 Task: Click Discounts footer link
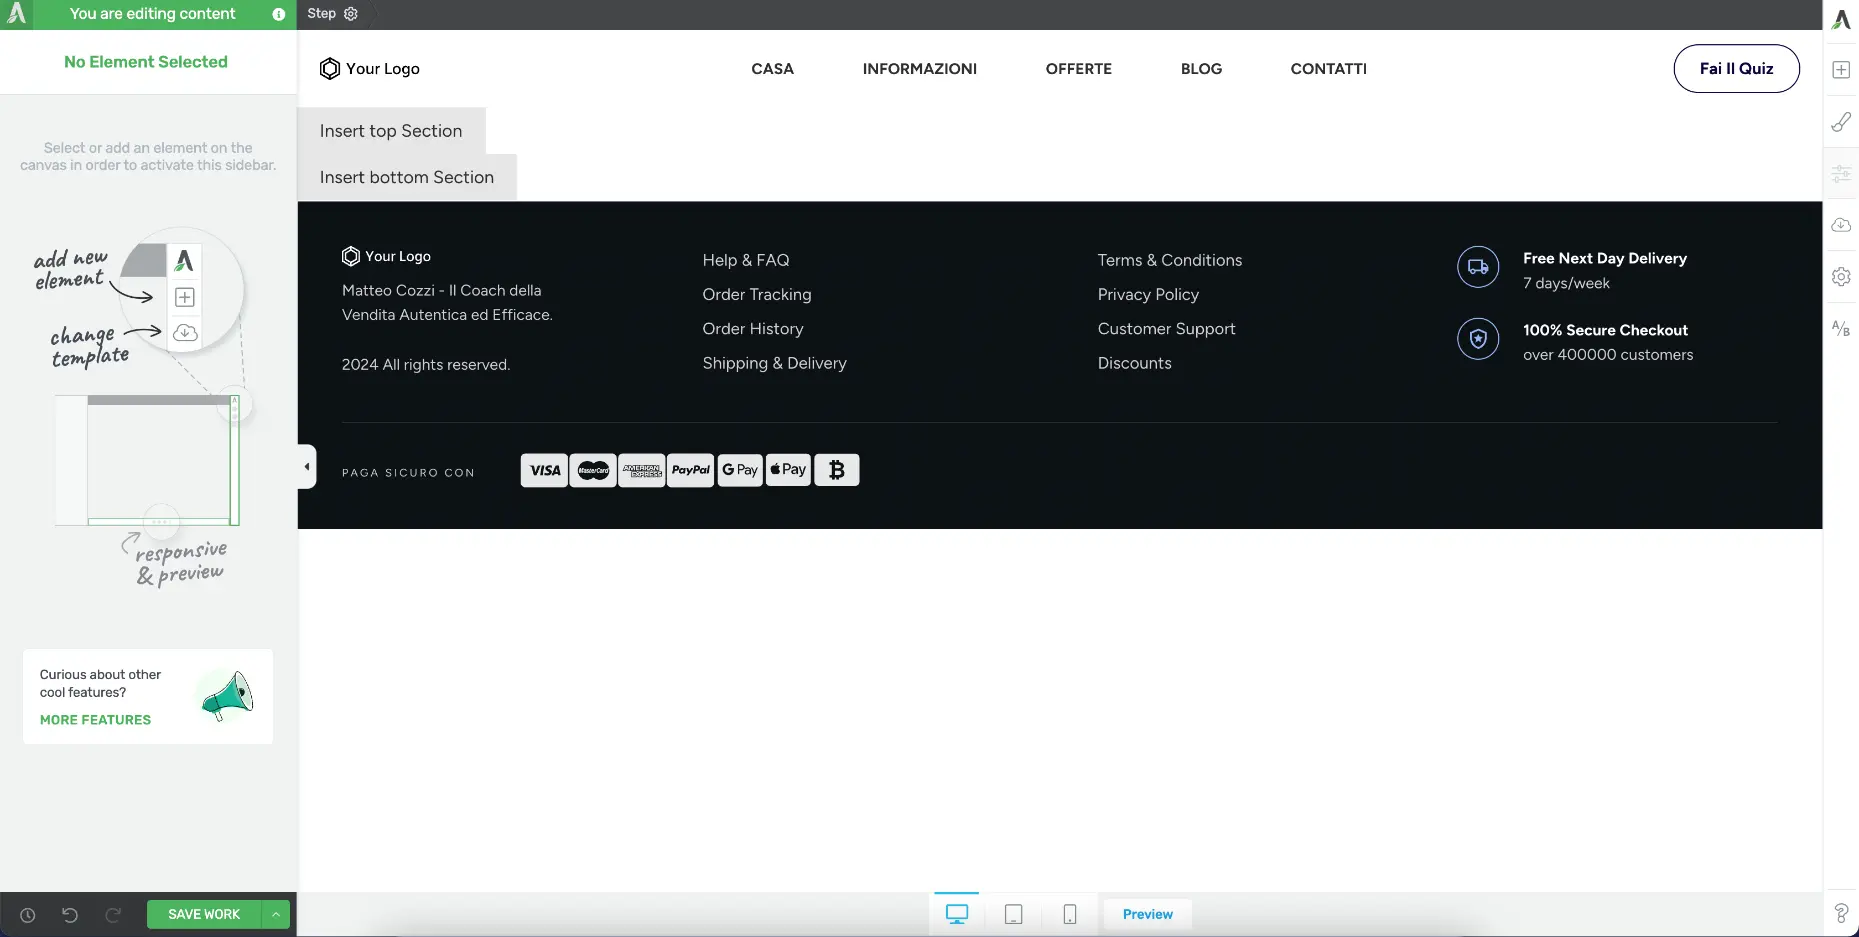tap(1135, 363)
